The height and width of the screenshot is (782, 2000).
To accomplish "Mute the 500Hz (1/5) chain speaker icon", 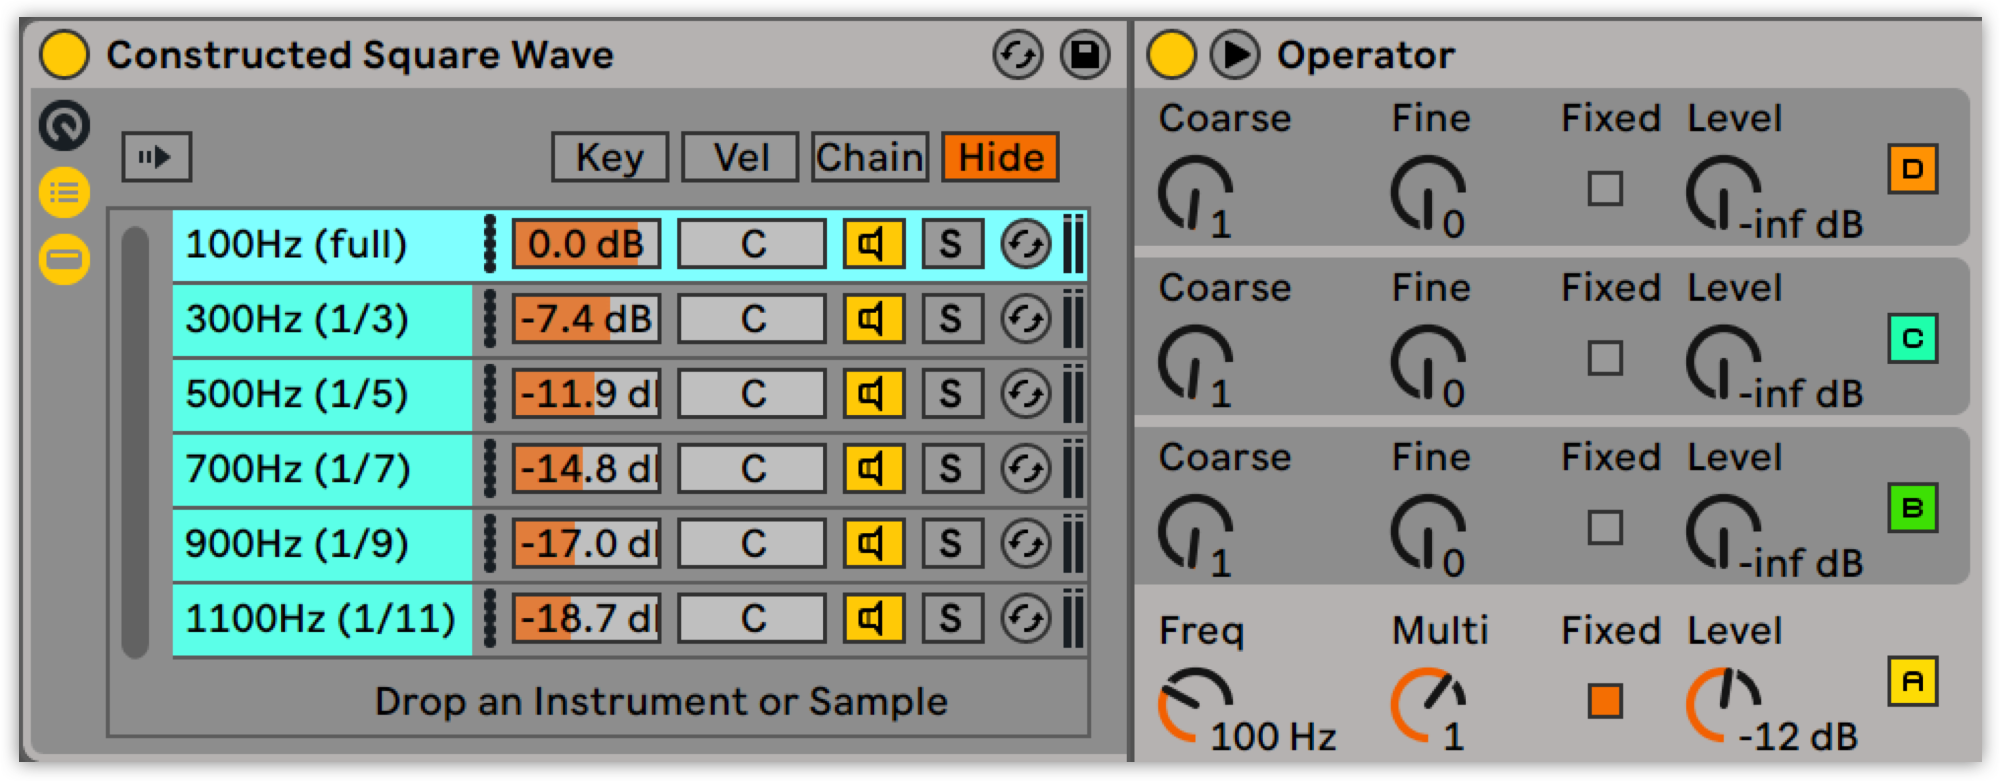I will pos(873,394).
